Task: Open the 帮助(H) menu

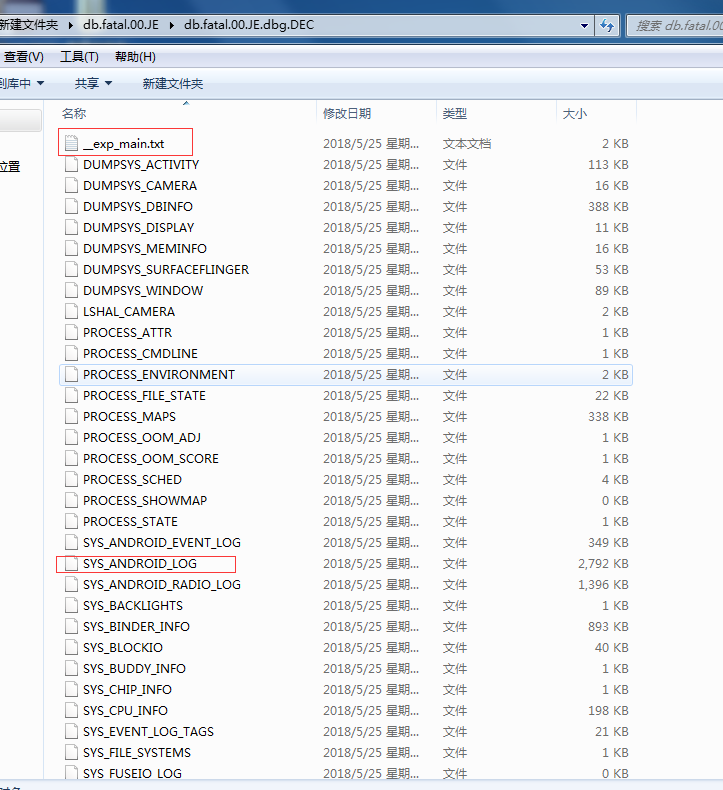Action: pos(135,57)
